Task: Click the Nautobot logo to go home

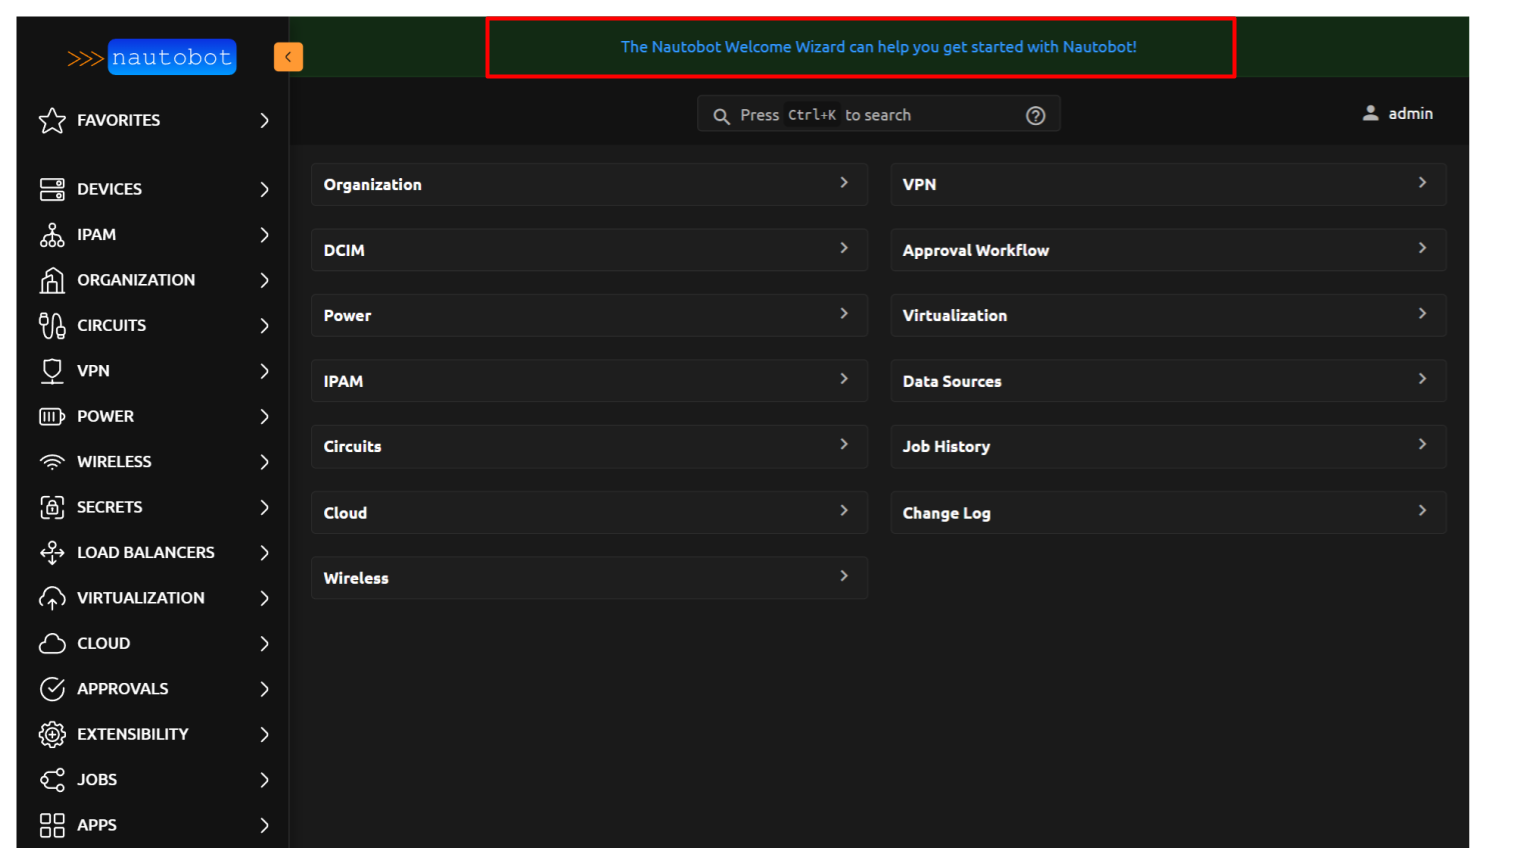Action: coord(152,58)
